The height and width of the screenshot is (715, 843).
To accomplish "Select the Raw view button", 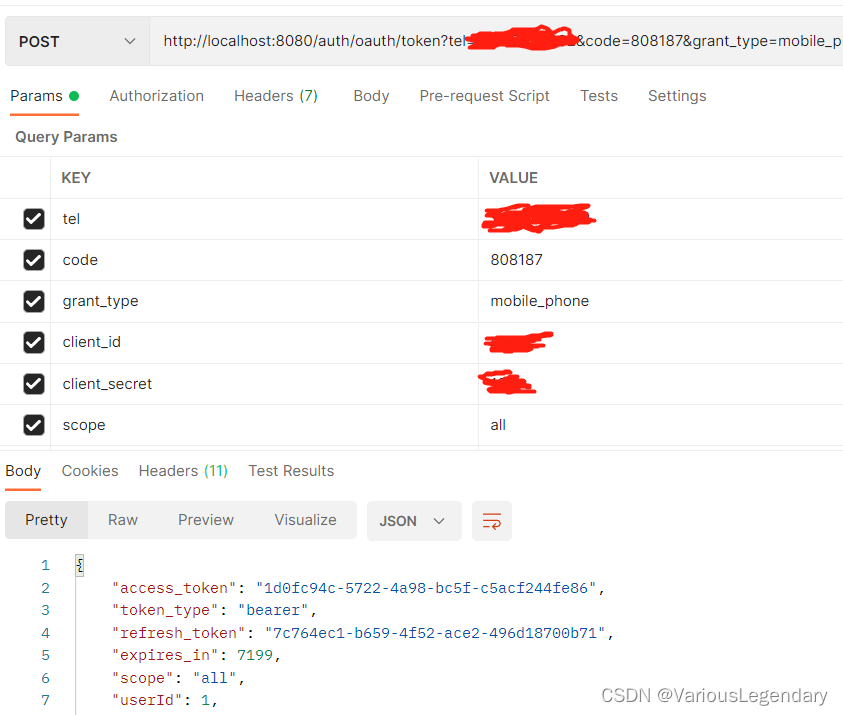I will point(123,520).
